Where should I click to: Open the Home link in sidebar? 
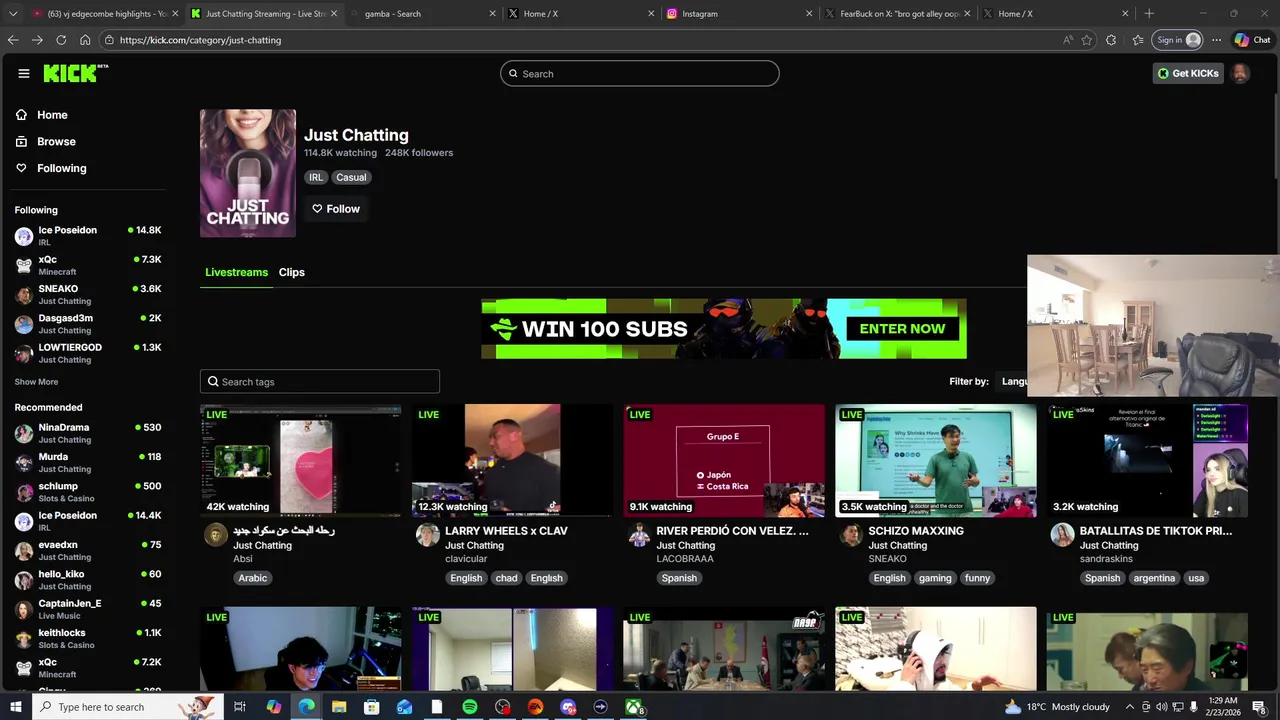[x=52, y=115]
